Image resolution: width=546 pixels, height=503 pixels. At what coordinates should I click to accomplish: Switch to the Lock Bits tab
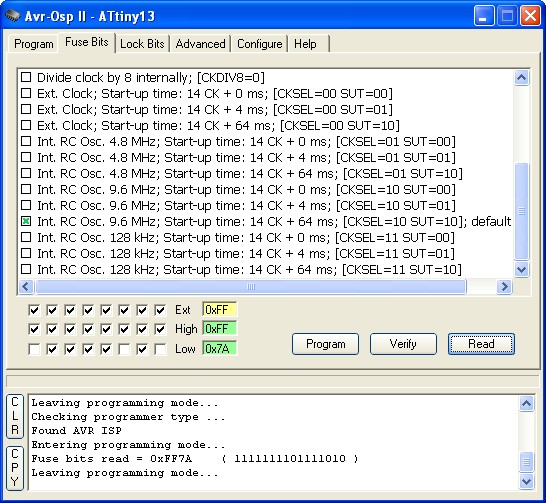pos(142,44)
